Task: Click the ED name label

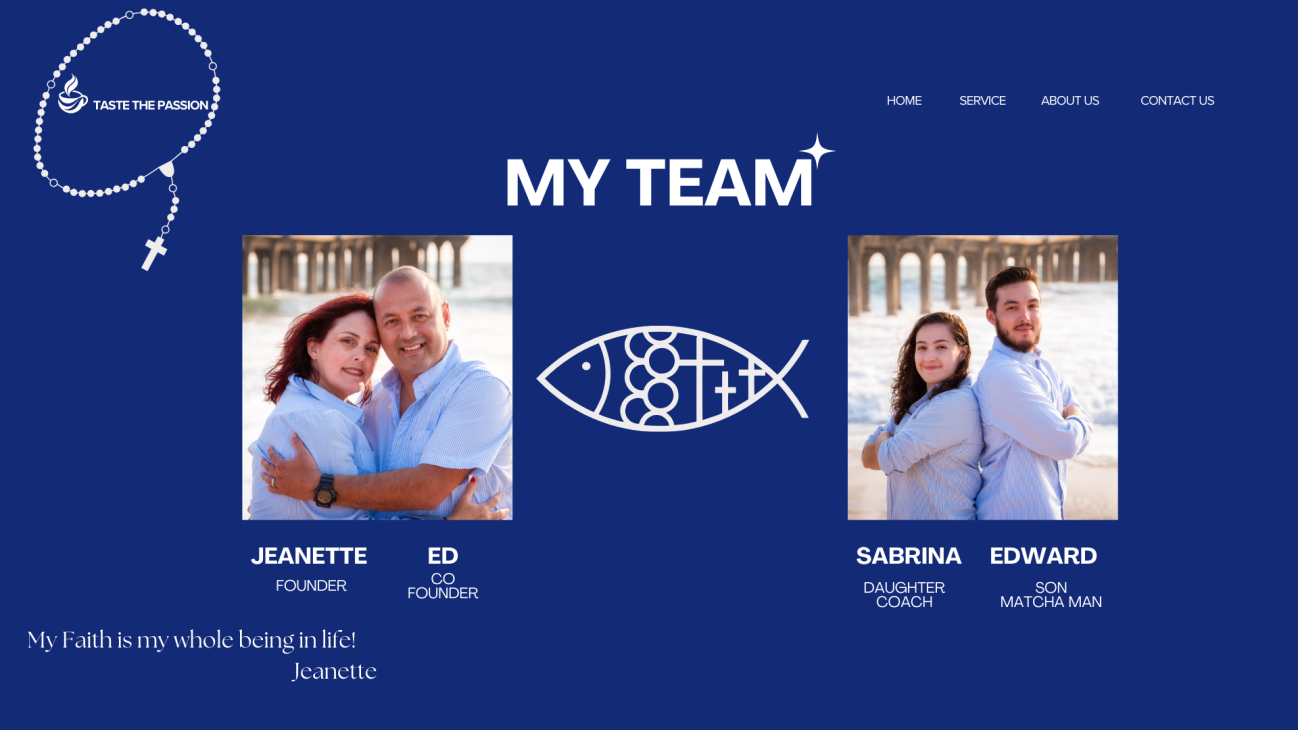Action: pos(443,556)
